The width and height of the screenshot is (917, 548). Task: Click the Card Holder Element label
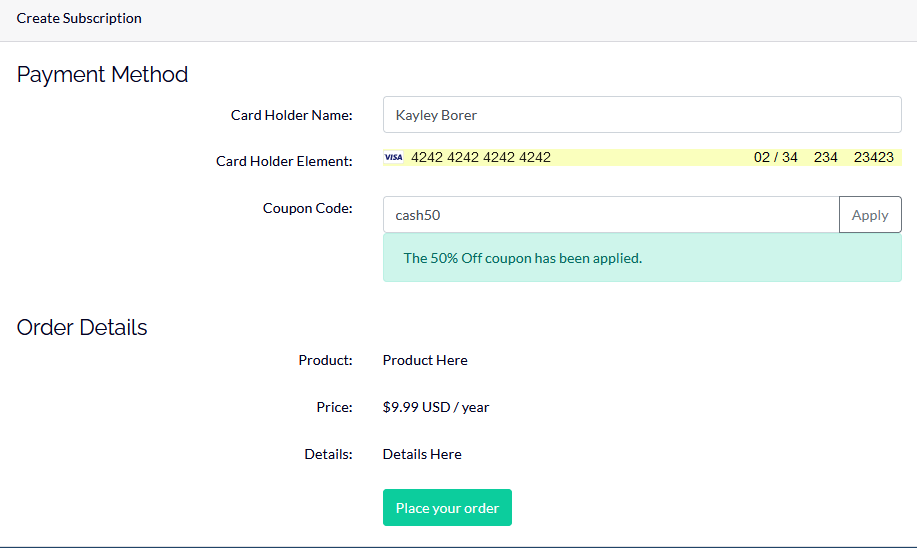coord(284,161)
